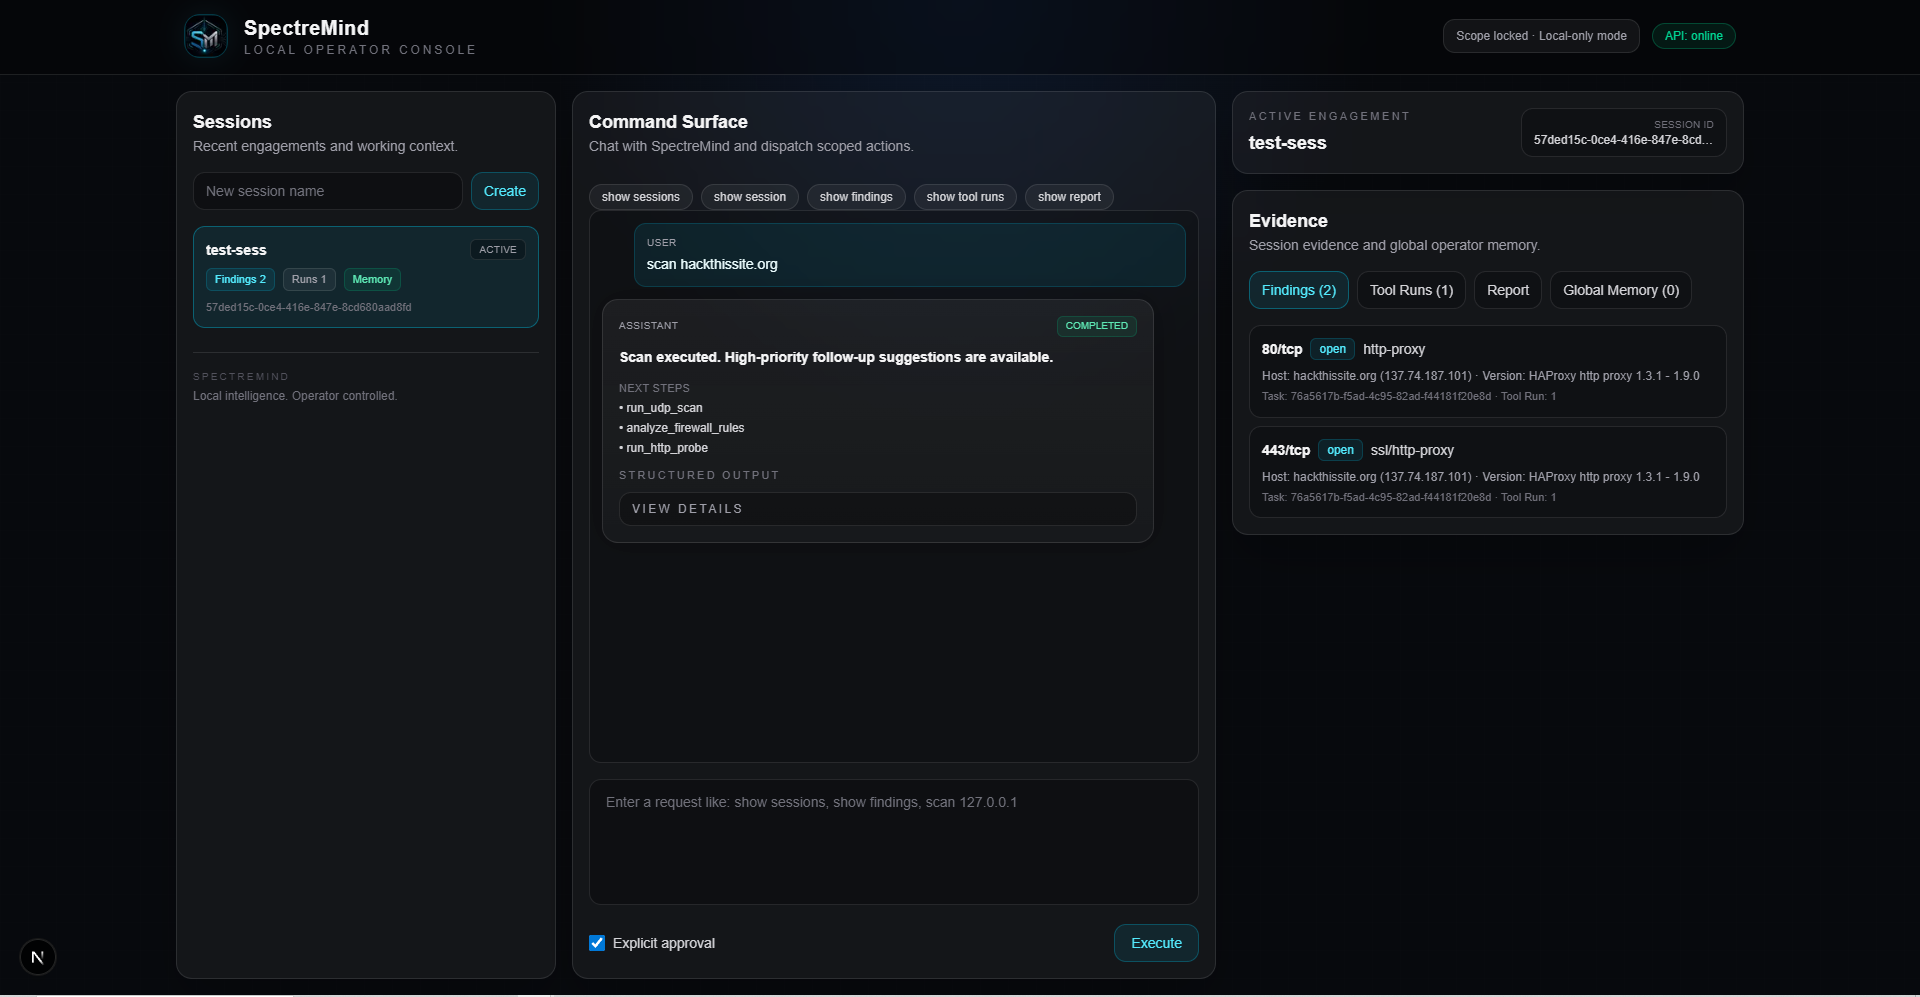
Task: Click the ACTIVE badge on test-sess session
Action: 497,249
